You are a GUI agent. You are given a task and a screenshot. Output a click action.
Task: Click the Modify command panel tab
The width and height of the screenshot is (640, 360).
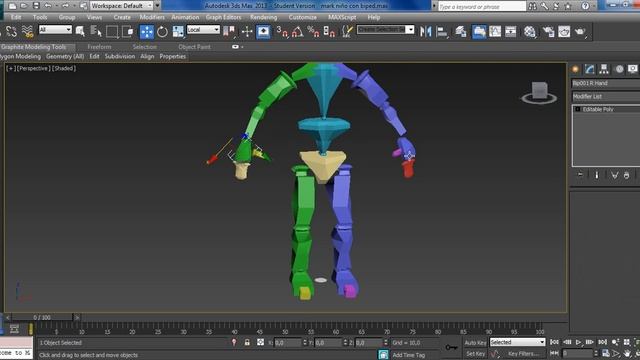(589, 69)
